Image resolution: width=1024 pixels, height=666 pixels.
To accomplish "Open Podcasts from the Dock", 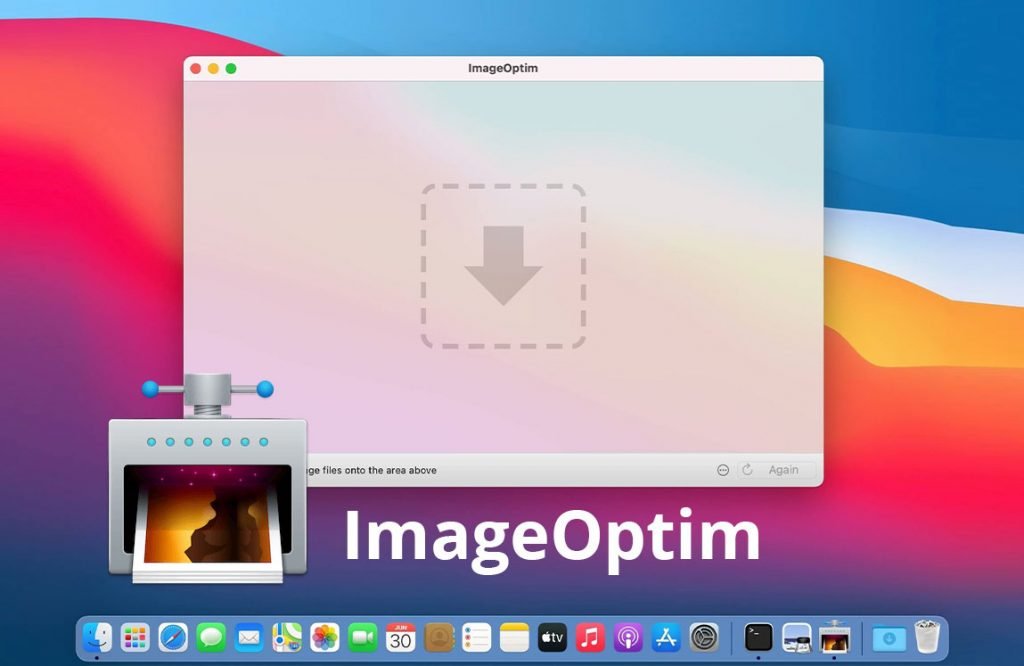I will pyautogui.click(x=628, y=637).
